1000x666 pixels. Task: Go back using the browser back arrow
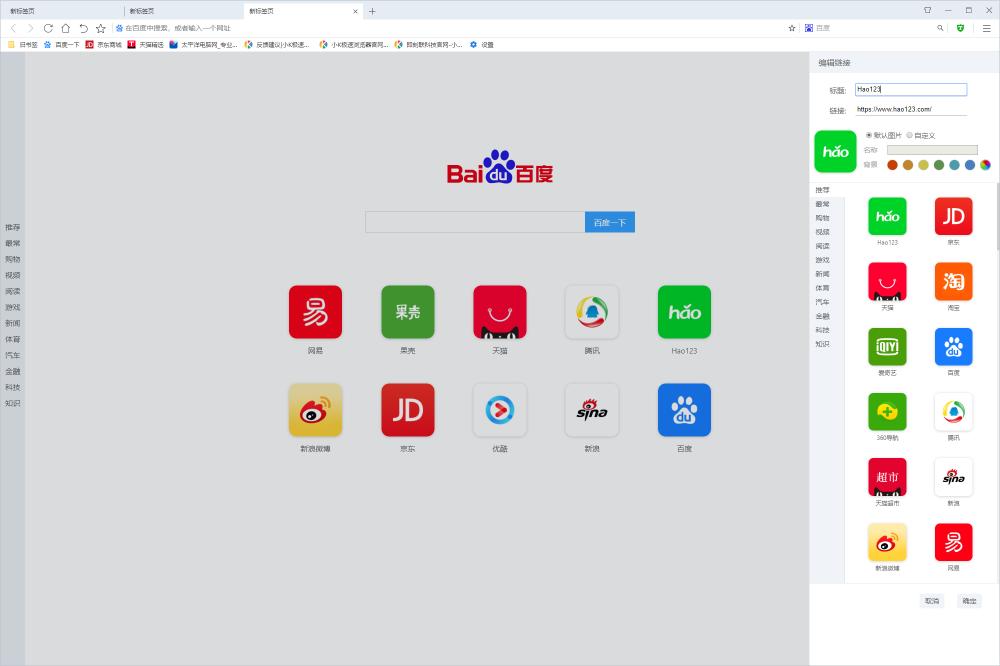tap(13, 28)
